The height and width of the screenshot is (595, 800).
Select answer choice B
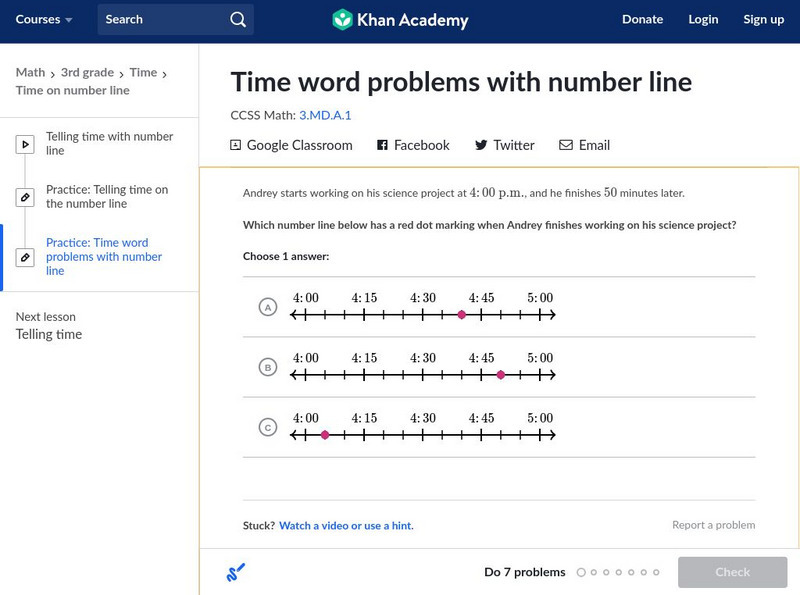pos(267,367)
